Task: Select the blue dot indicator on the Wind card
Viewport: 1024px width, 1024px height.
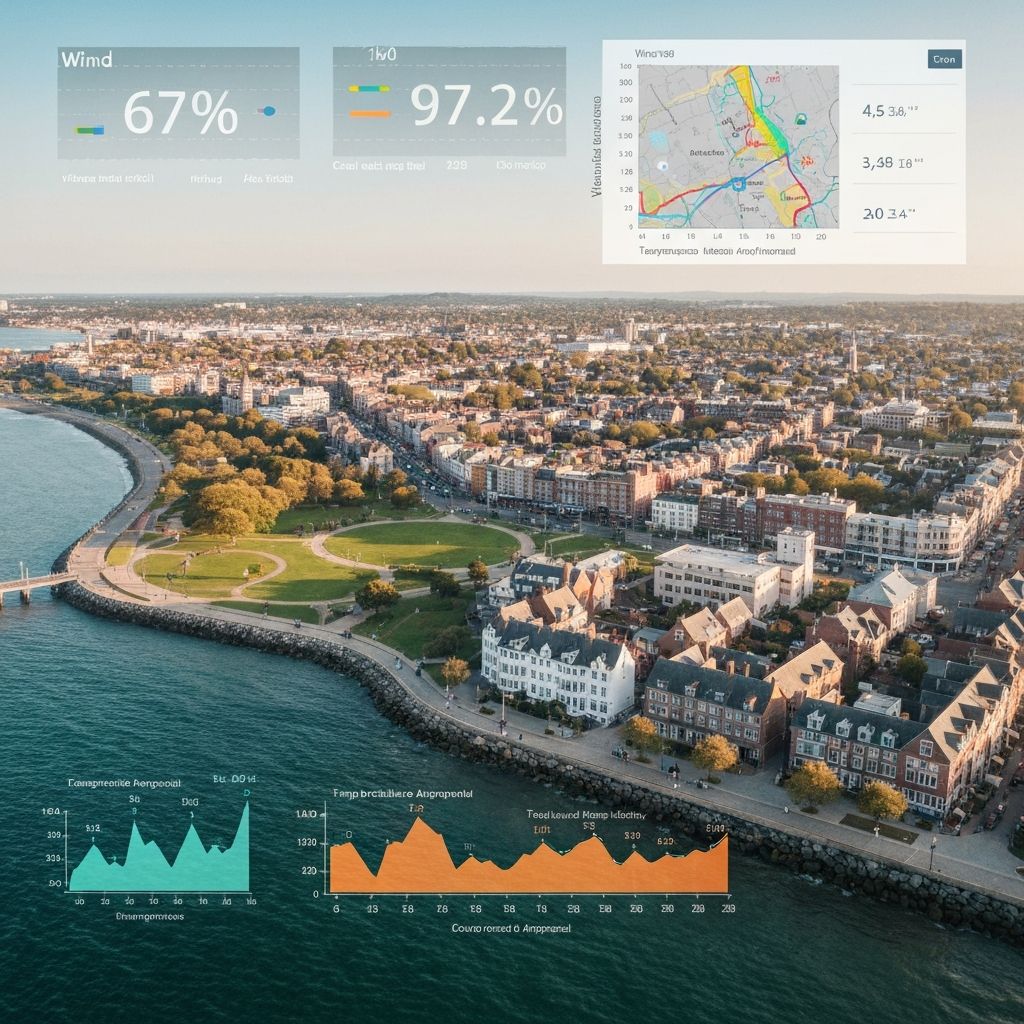Action: (268, 111)
